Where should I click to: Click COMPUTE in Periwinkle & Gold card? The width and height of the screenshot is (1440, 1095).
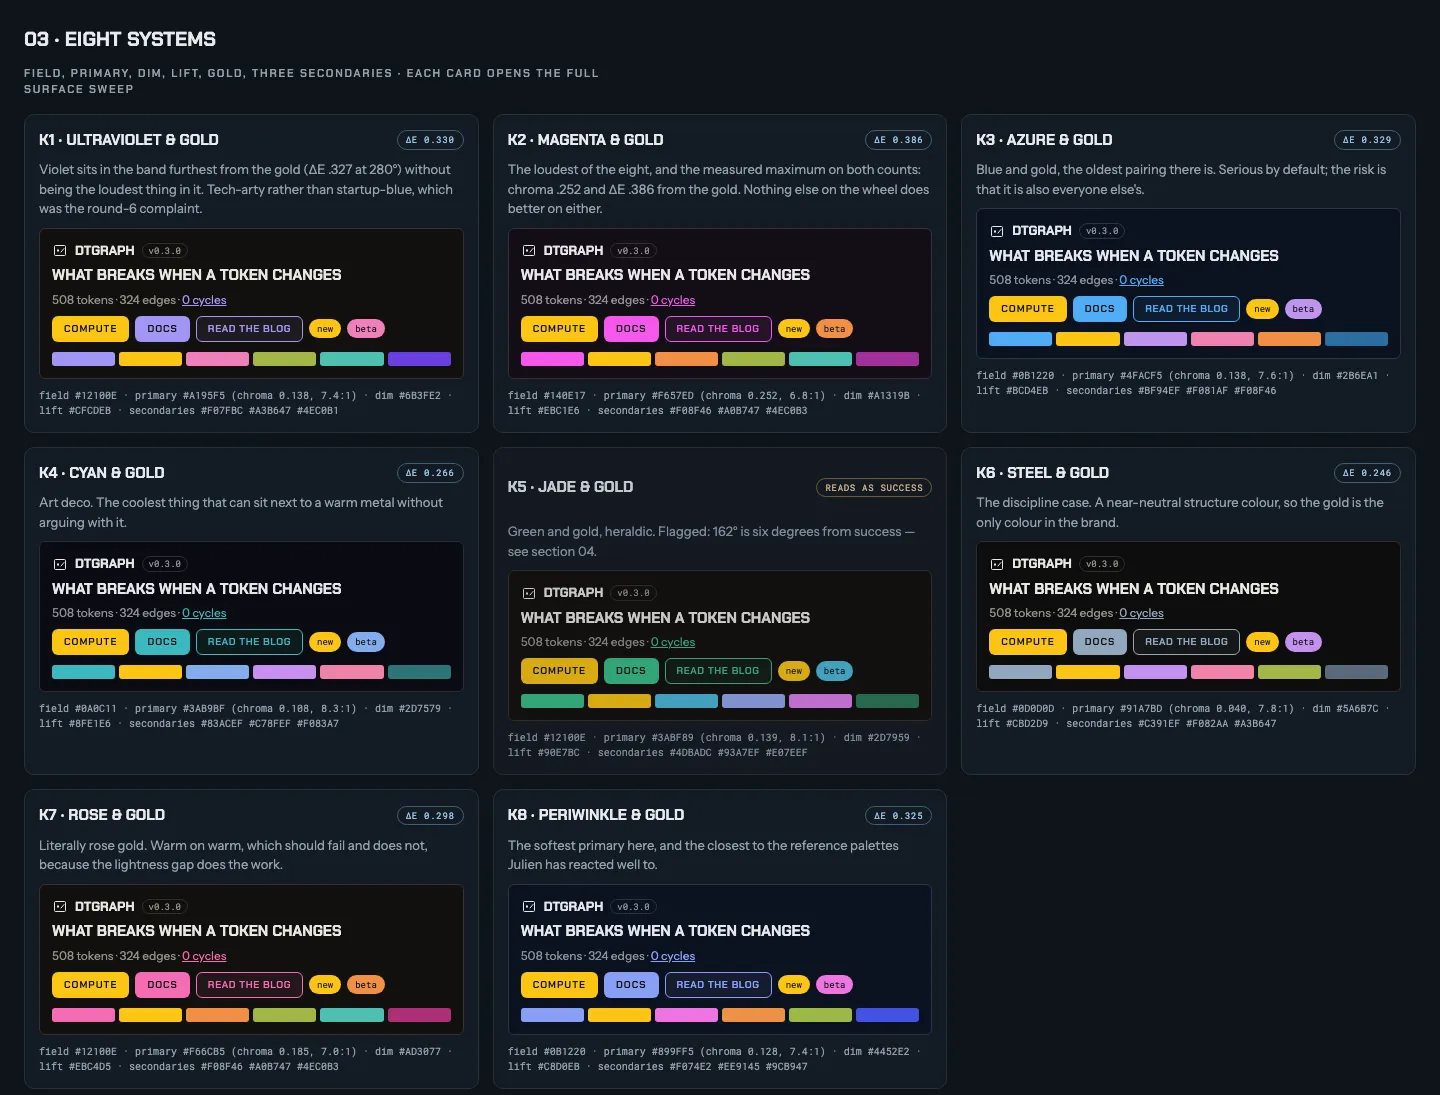coord(559,985)
